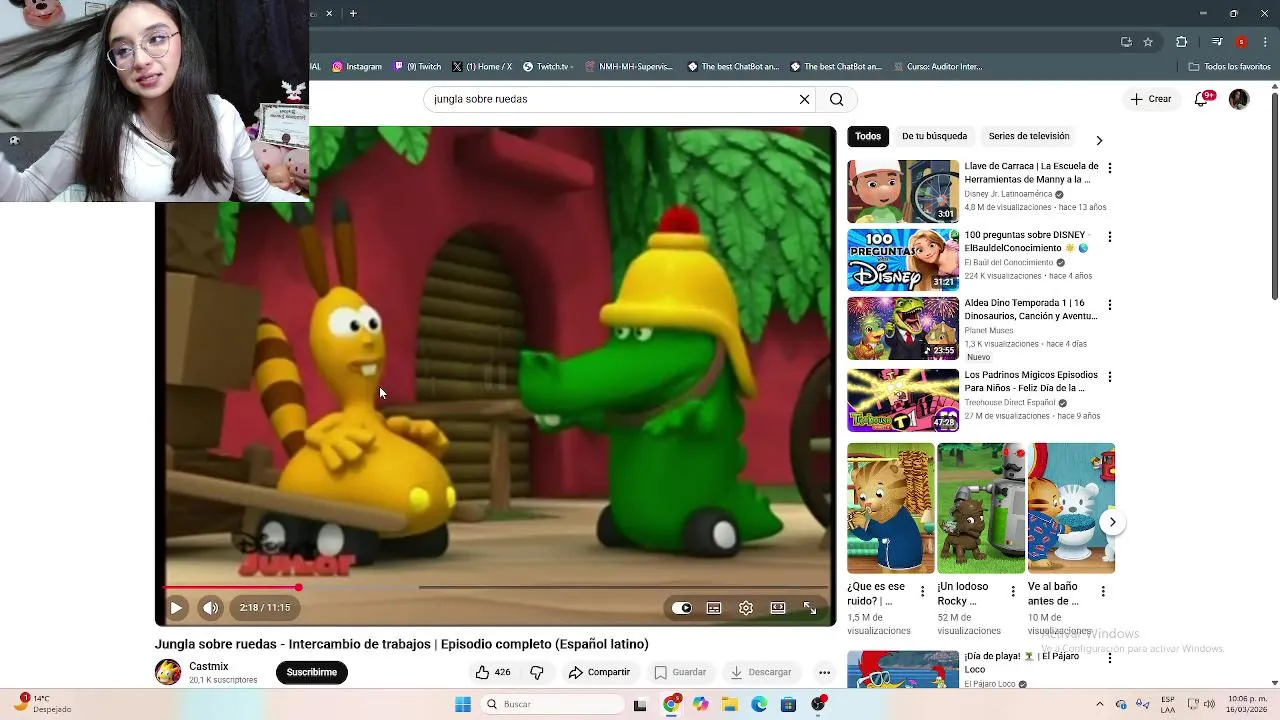Mute the video volume
Viewport: 1280px width, 720px height.
pos(210,607)
